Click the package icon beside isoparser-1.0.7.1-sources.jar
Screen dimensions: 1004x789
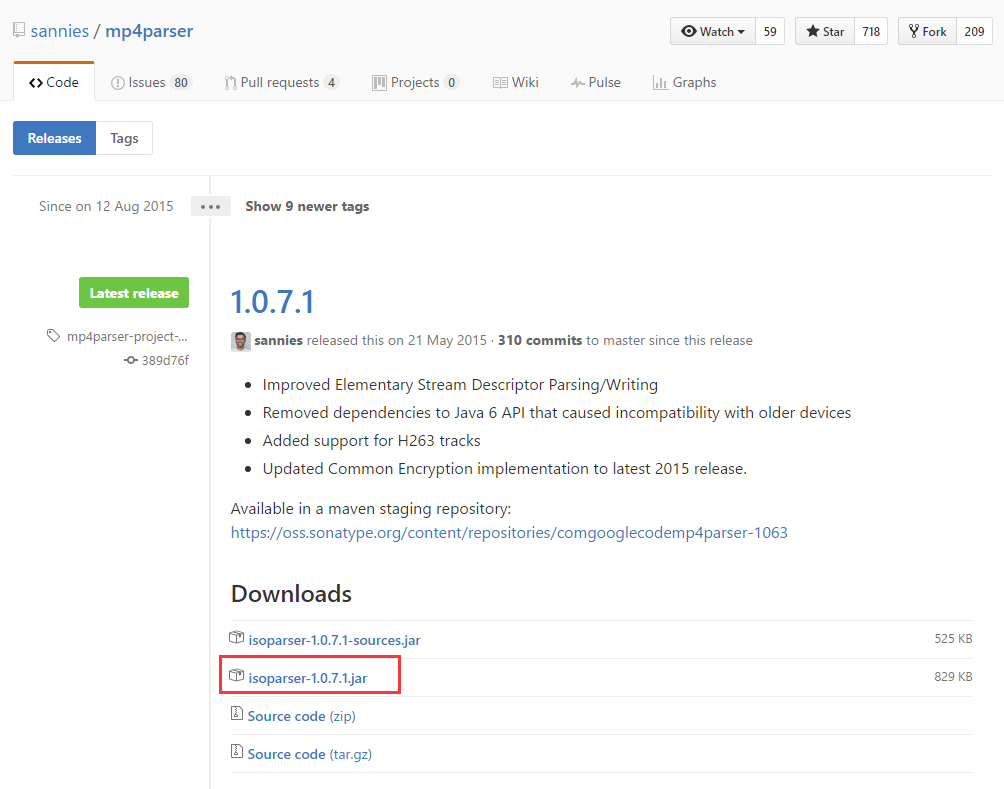tap(237, 638)
